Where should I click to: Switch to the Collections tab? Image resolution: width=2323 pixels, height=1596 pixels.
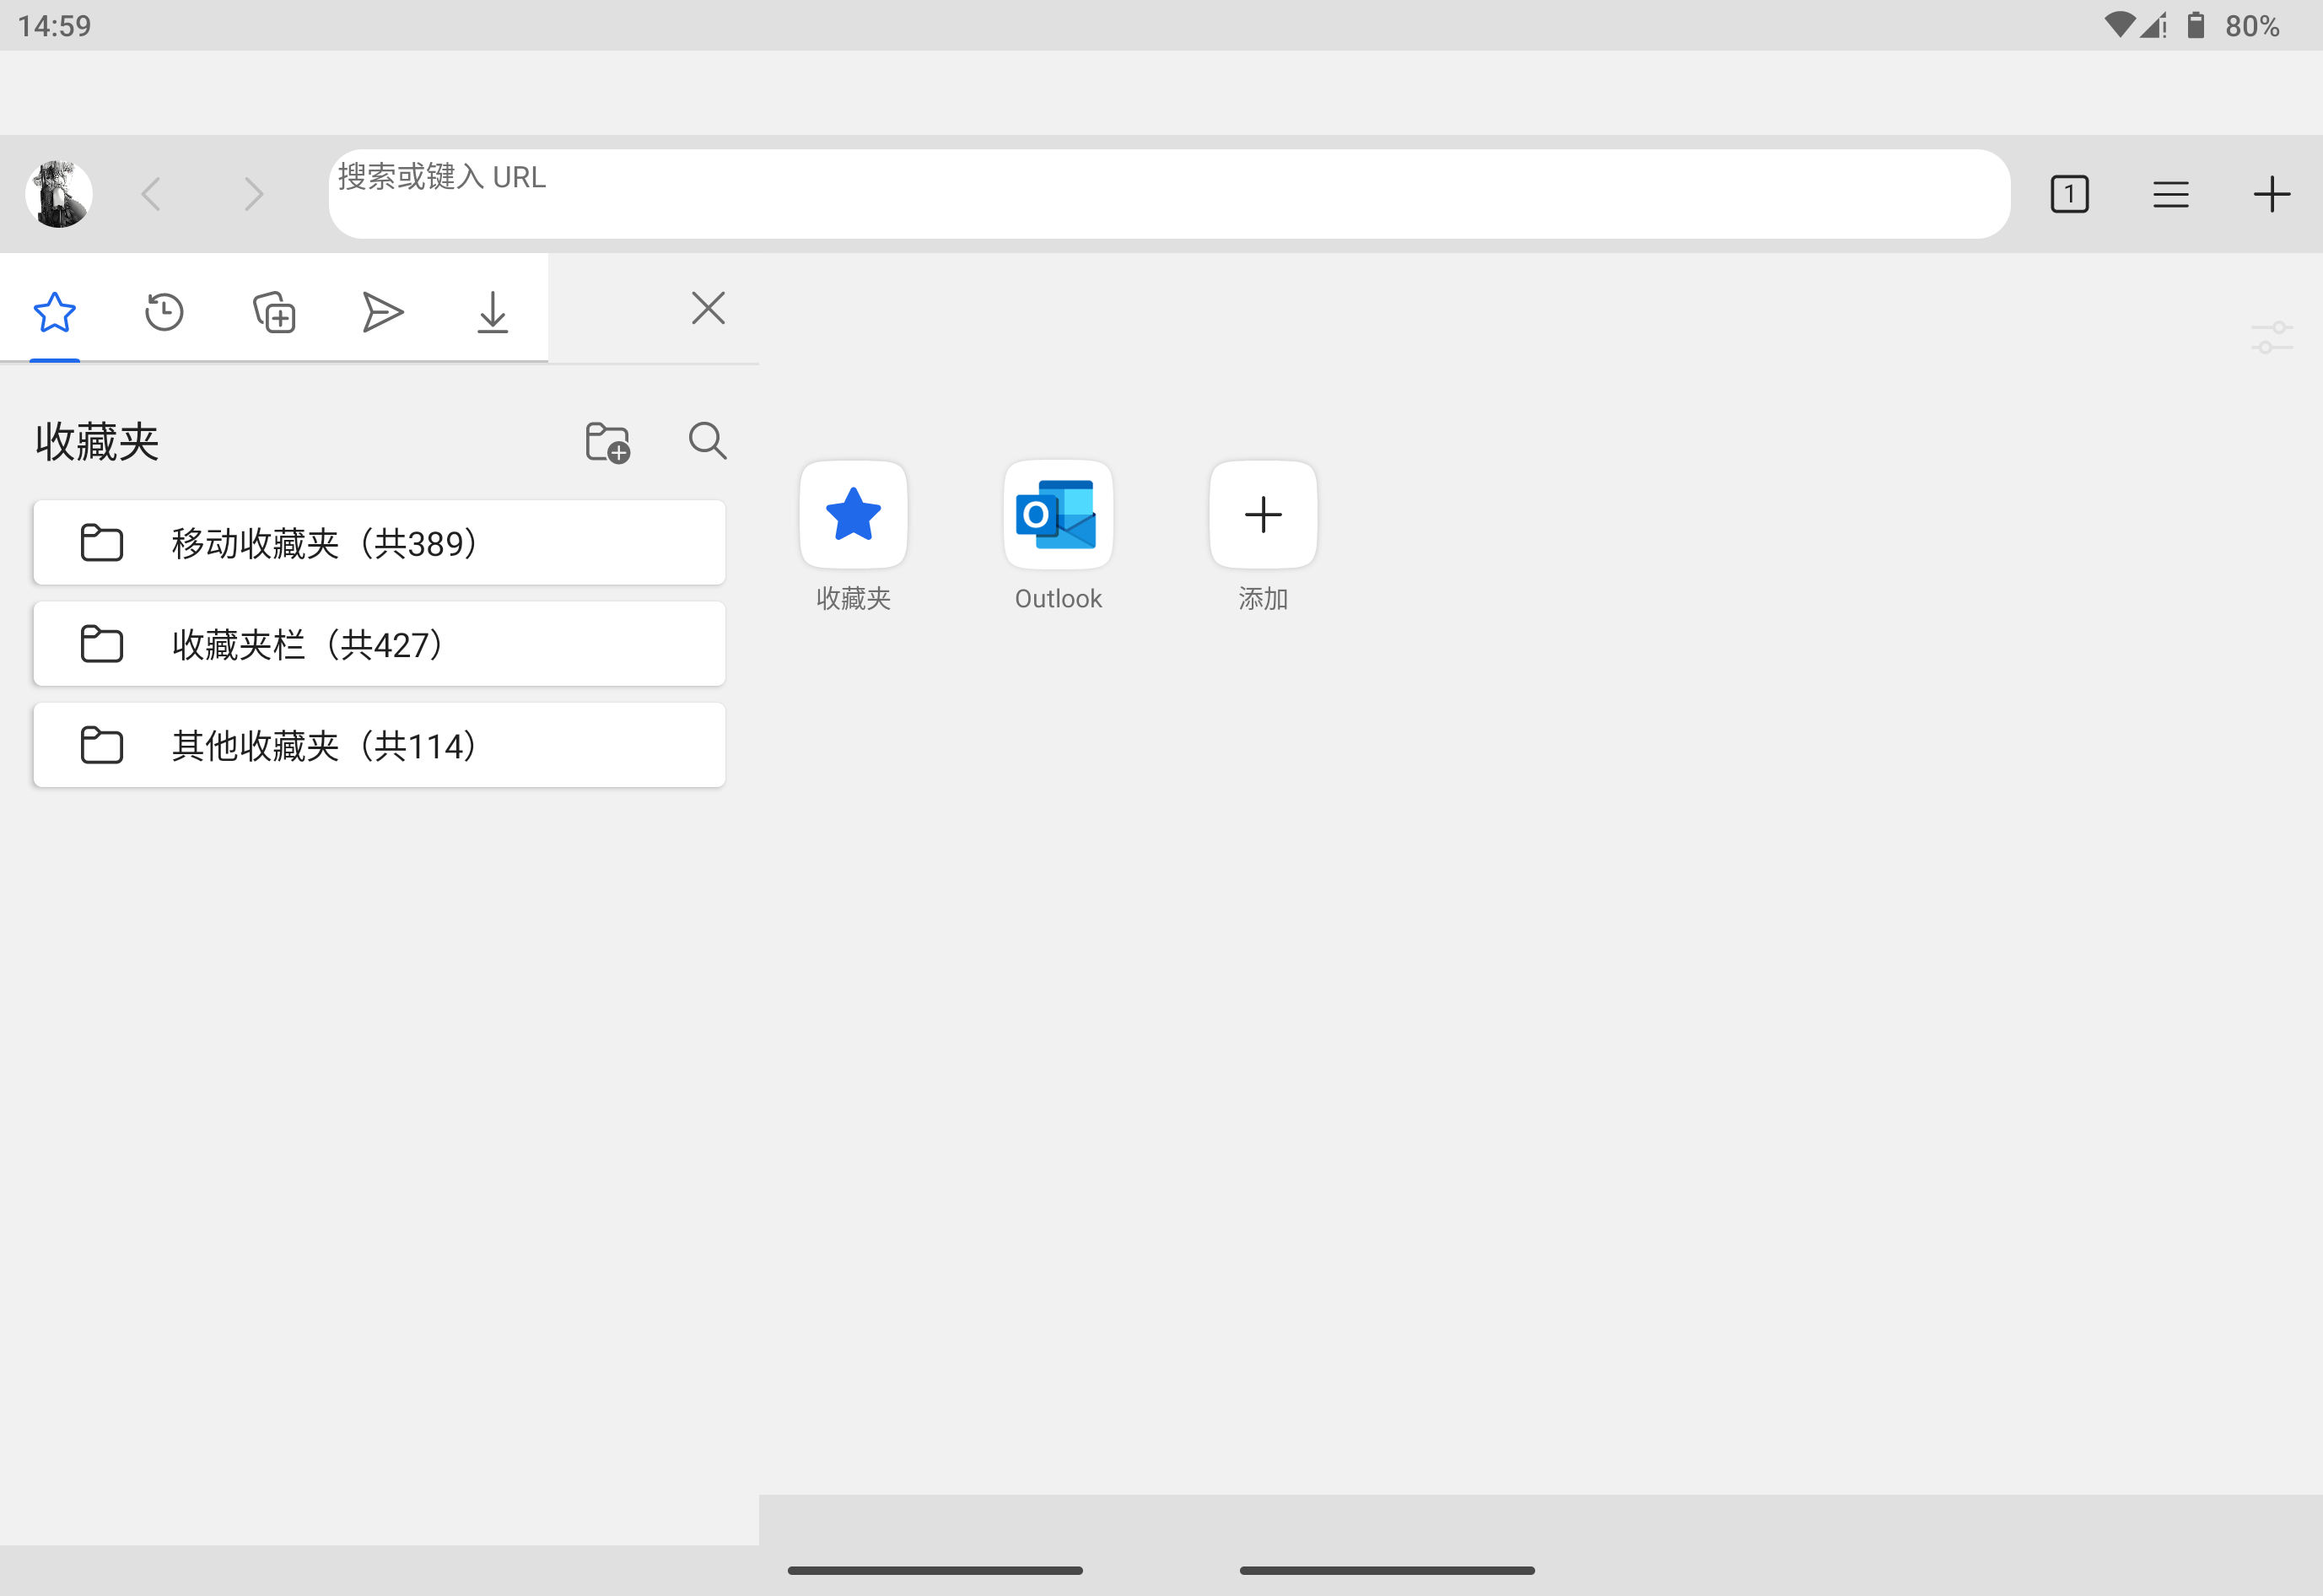(274, 312)
